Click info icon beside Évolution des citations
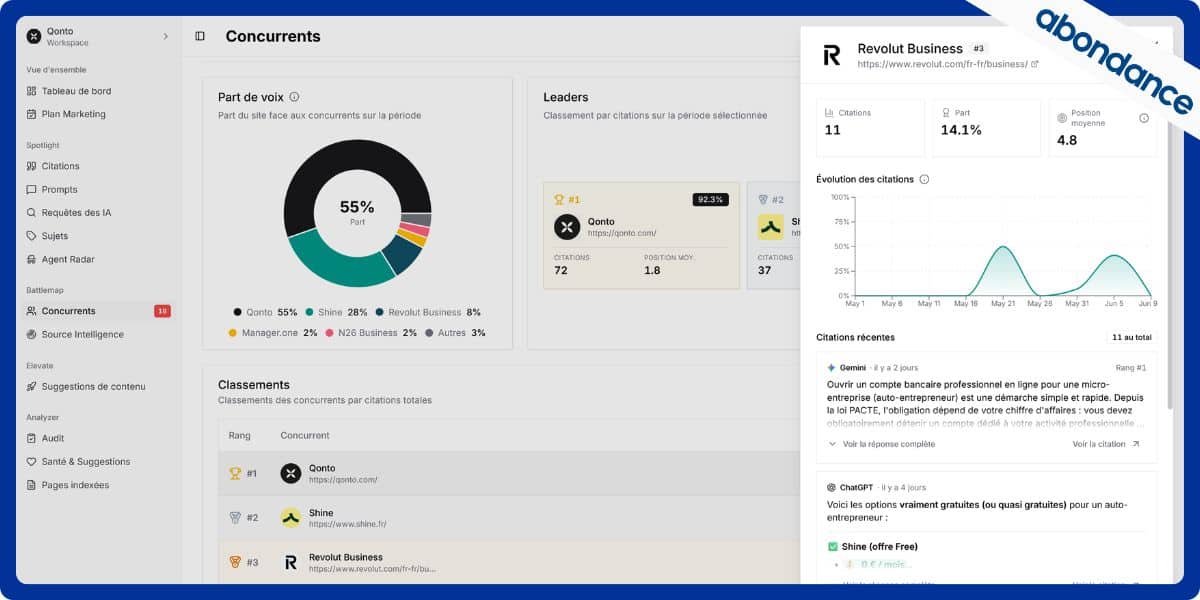Screen dimensions: 1200x600 [924, 179]
